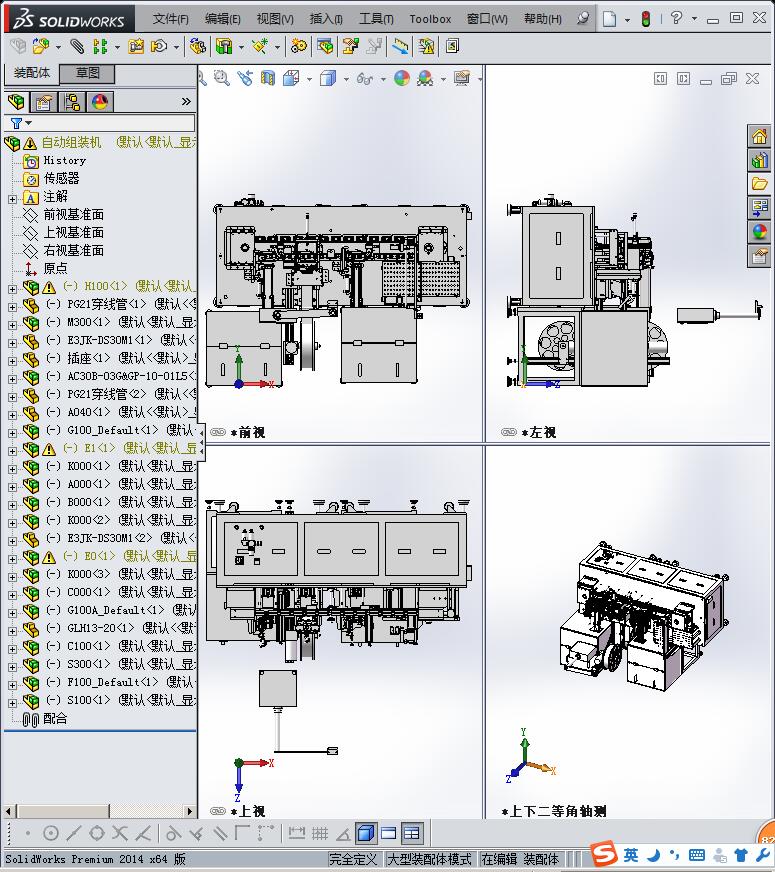Screen dimensions: 775x872
Task: Click the Section View icon
Action: pyautogui.click(x=268, y=78)
